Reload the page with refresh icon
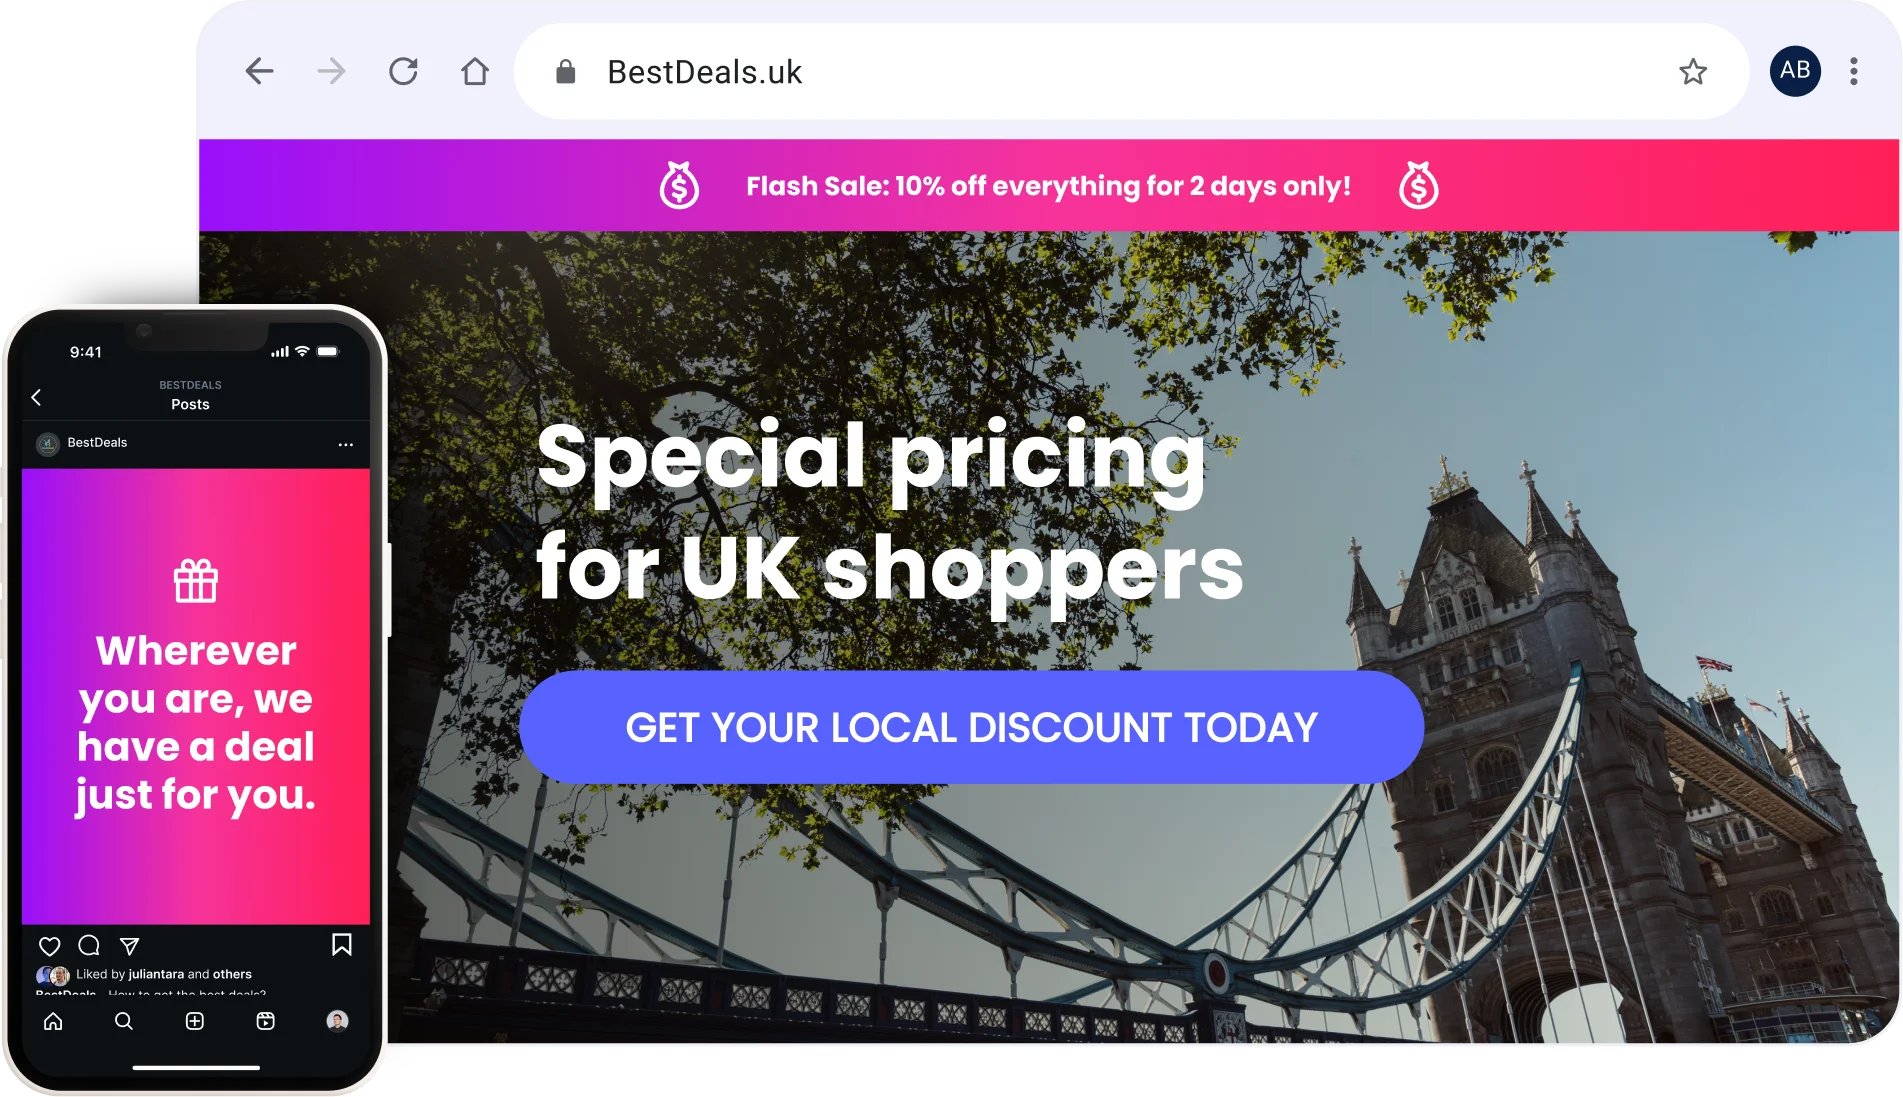 click(x=403, y=71)
